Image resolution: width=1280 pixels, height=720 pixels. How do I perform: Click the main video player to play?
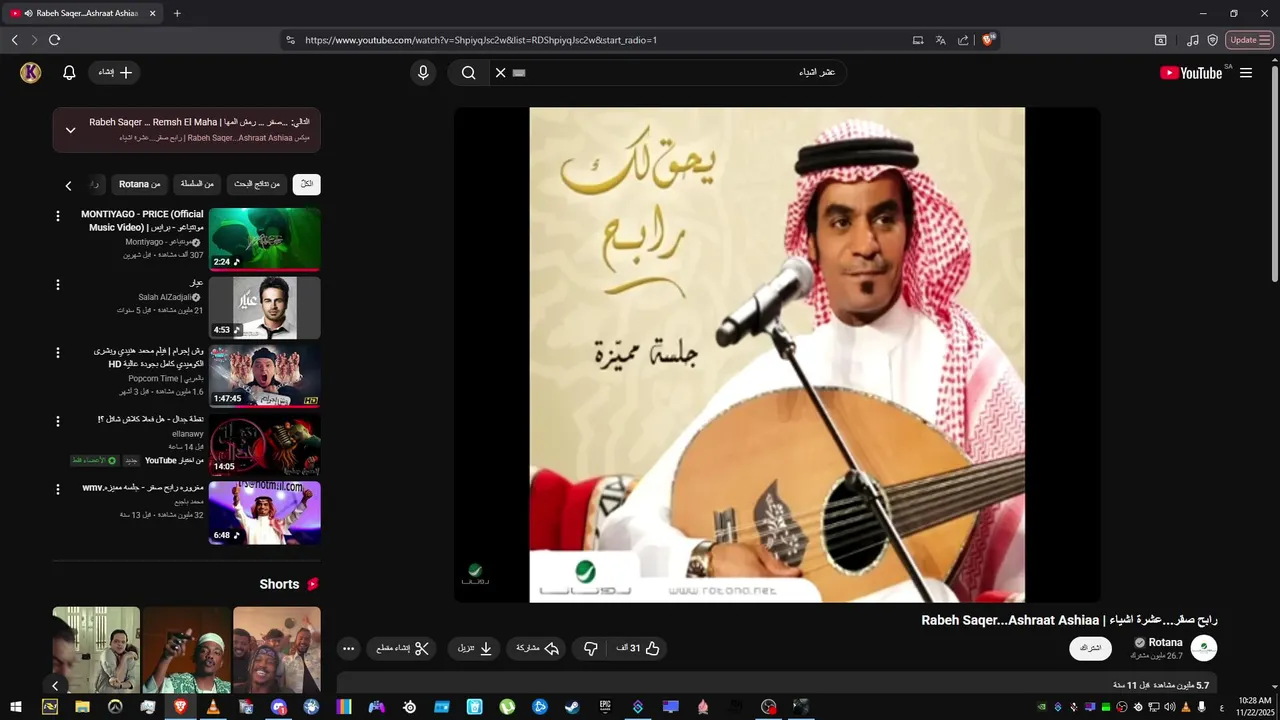tap(777, 355)
